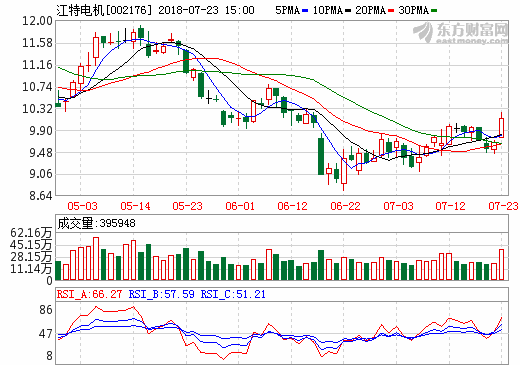
Task: Select the 06-01 date marker
Action: coord(240,206)
